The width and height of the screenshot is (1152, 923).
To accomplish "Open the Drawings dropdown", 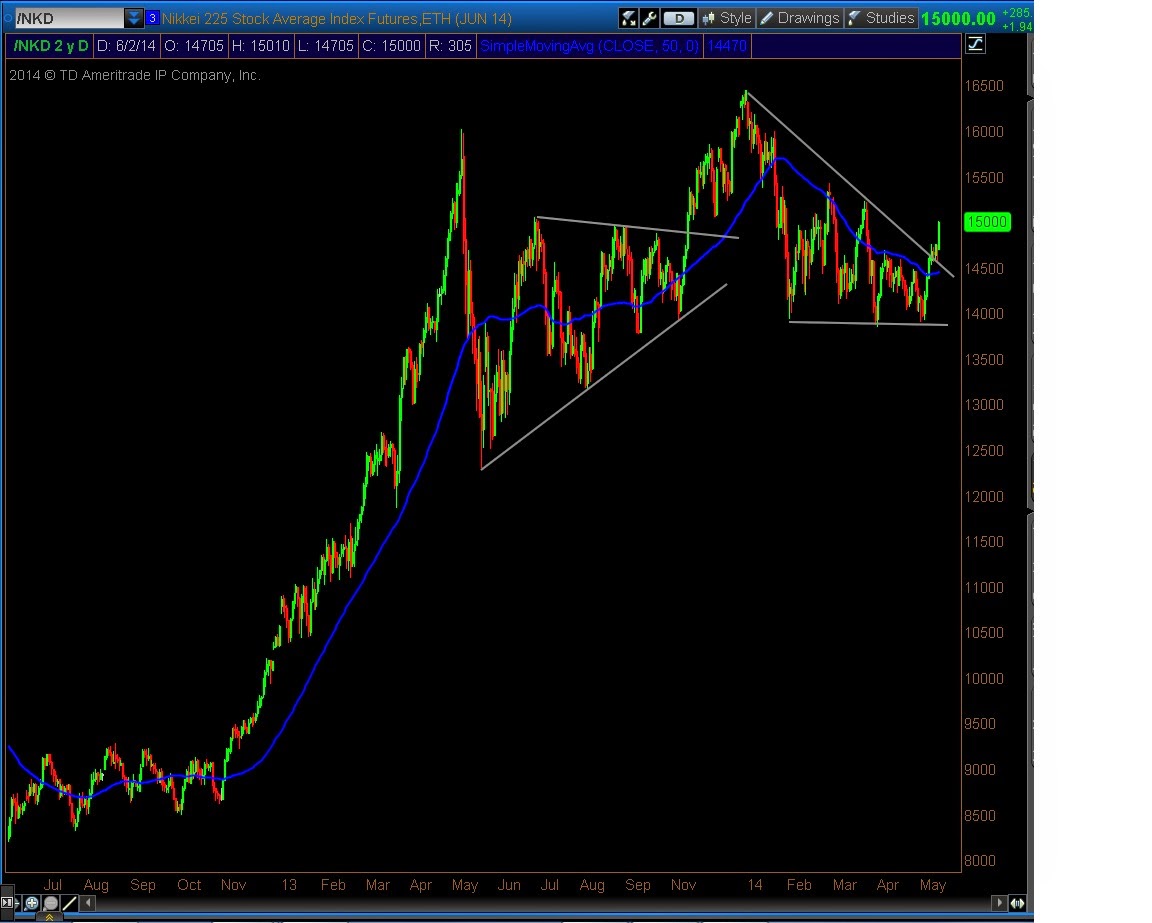I will pyautogui.click(x=807, y=17).
